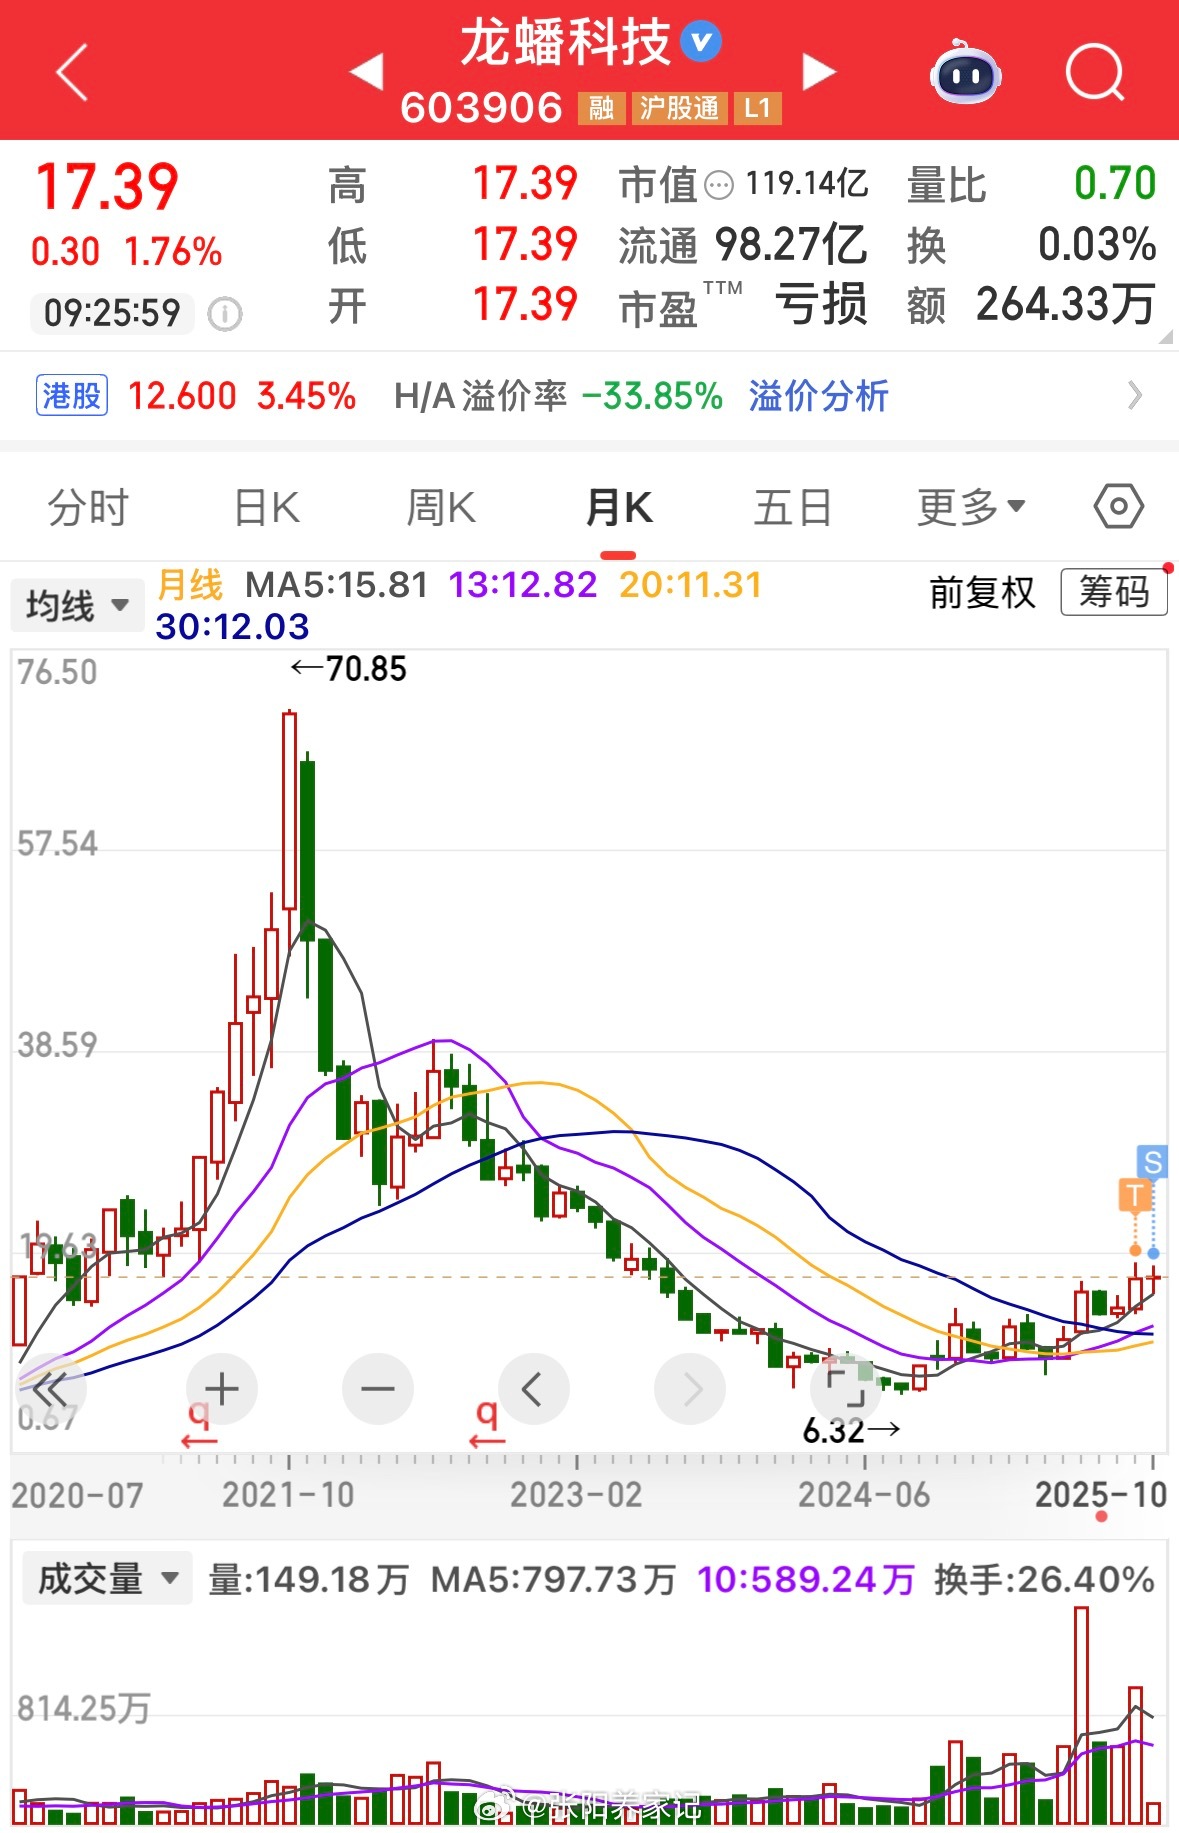Tap the back arrow in header
This screenshot has height=1833, width=1179.
[72, 72]
